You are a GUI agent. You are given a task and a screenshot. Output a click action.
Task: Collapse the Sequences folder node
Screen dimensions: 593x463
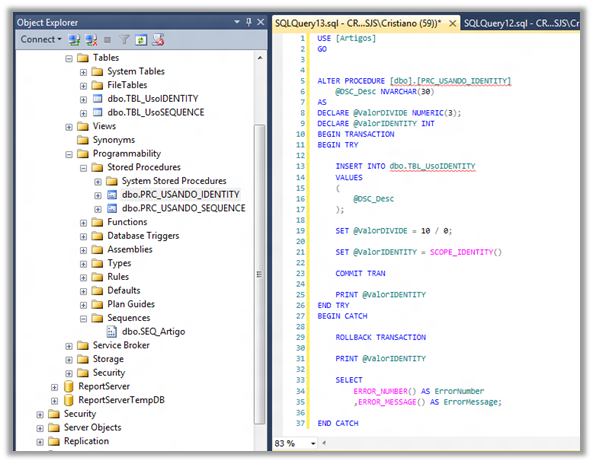click(83, 319)
